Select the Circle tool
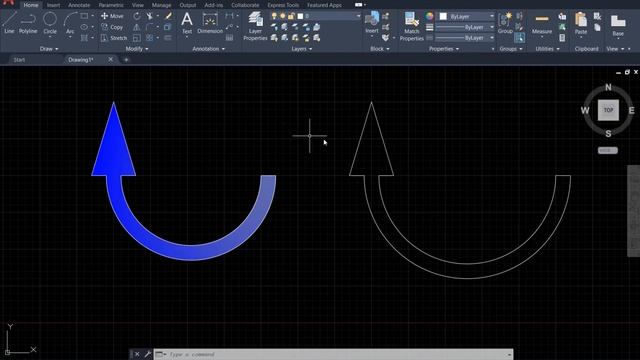The image size is (640, 360). (50, 23)
